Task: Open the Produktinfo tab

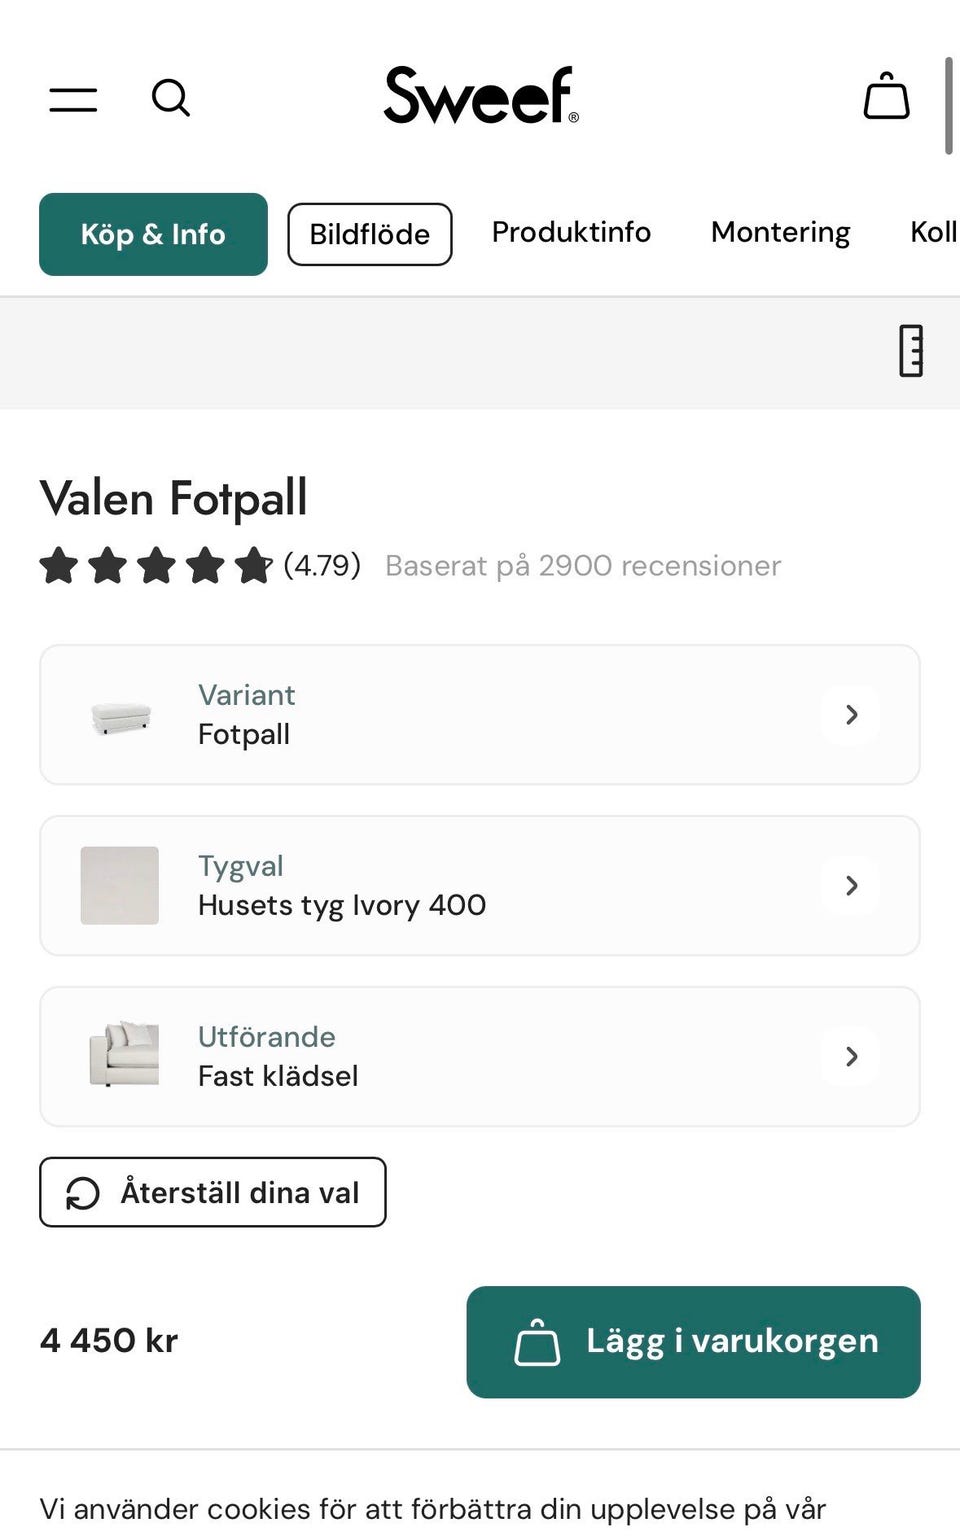Action: point(571,232)
